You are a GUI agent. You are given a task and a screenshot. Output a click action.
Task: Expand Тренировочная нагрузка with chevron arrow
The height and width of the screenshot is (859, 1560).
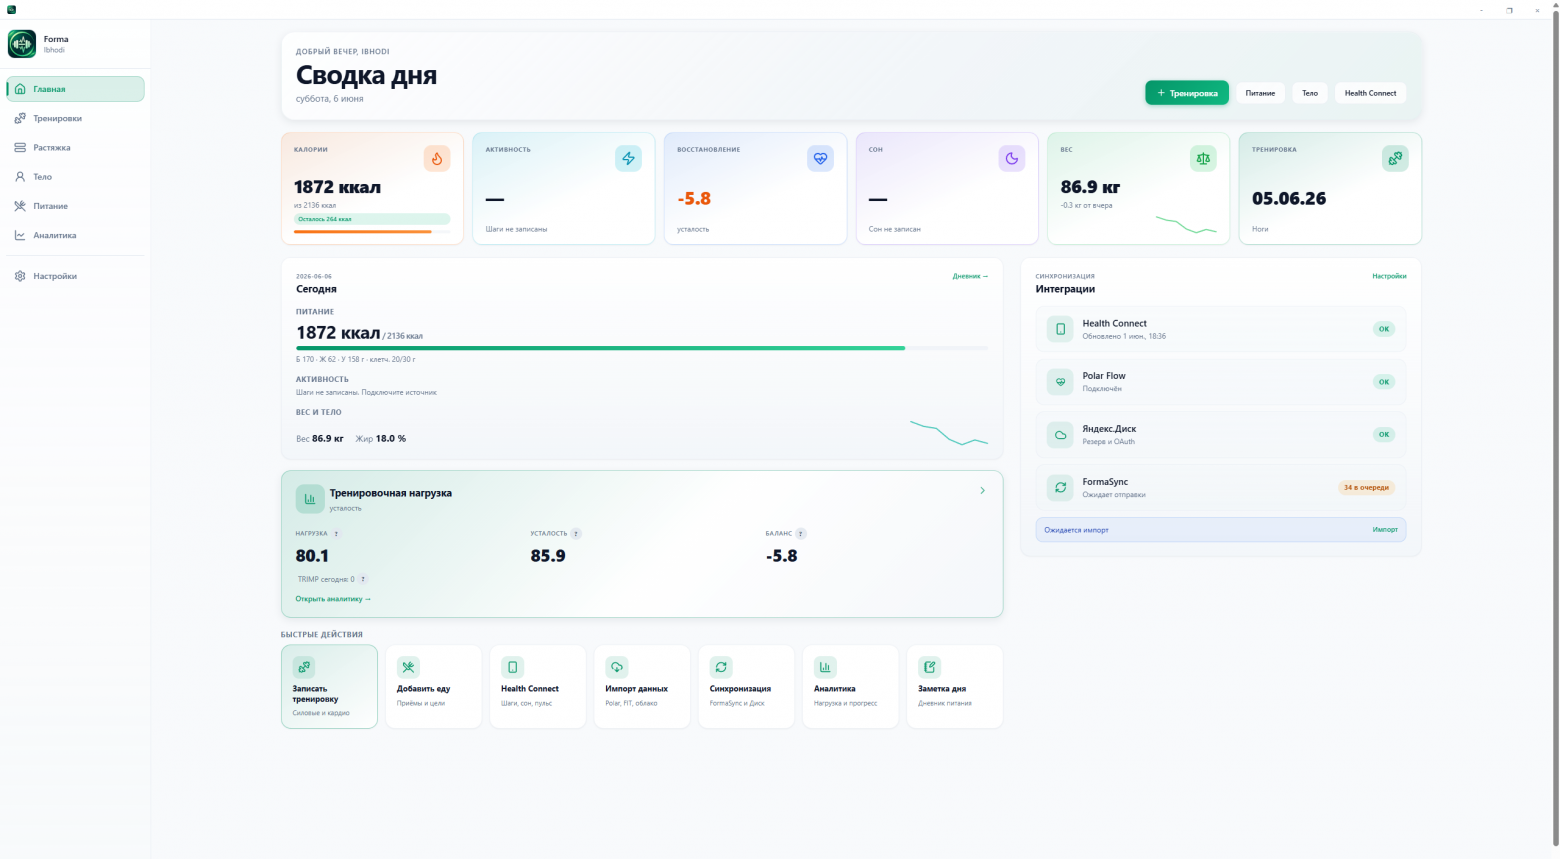click(x=982, y=490)
